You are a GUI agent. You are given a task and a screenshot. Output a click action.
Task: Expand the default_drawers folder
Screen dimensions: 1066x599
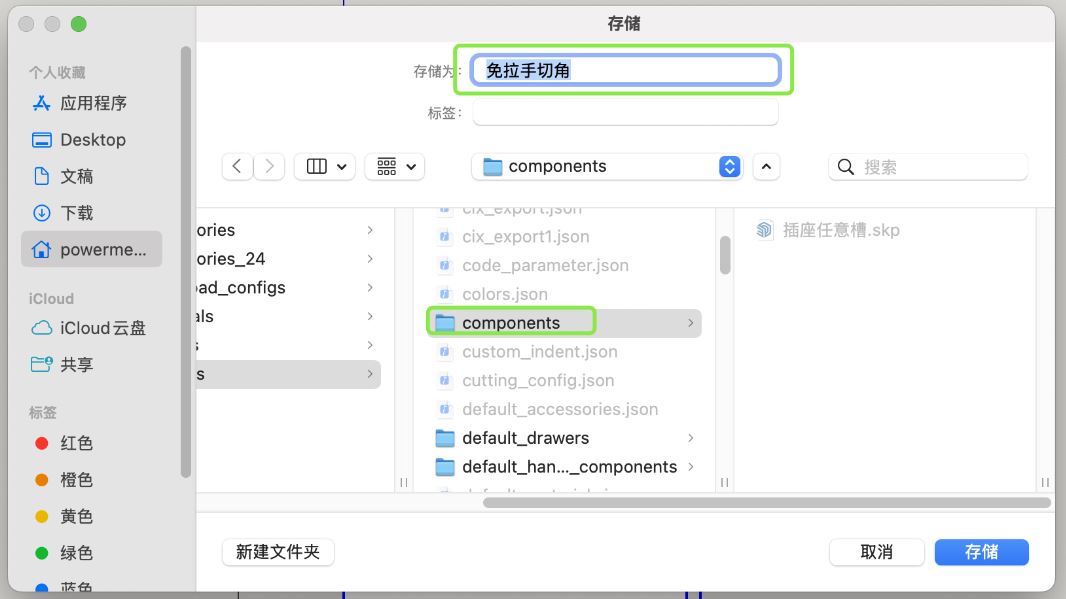691,438
